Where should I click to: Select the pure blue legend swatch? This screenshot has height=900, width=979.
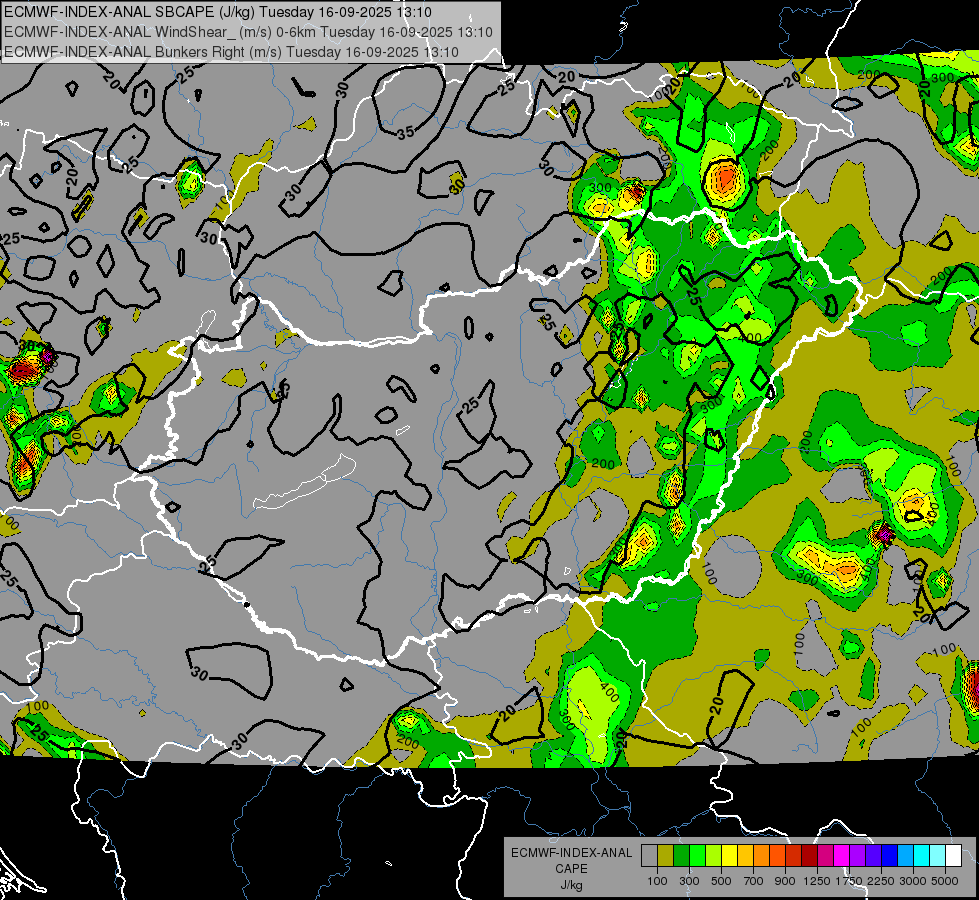[x=890, y=856]
